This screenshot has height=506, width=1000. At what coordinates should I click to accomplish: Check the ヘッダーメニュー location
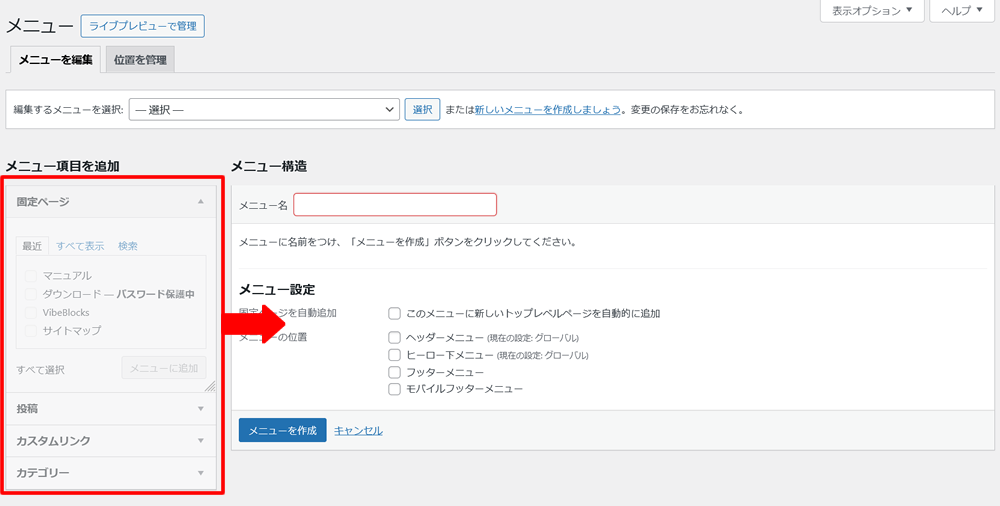click(x=395, y=338)
